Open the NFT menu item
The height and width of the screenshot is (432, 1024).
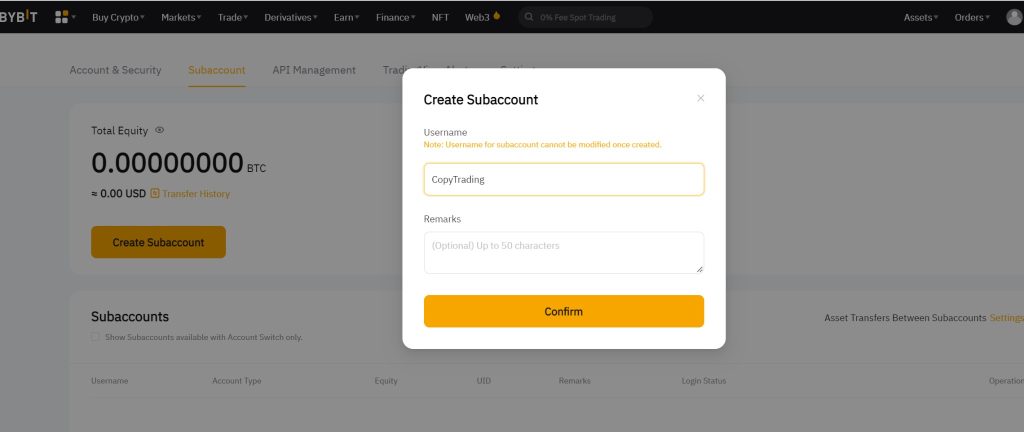(x=440, y=18)
